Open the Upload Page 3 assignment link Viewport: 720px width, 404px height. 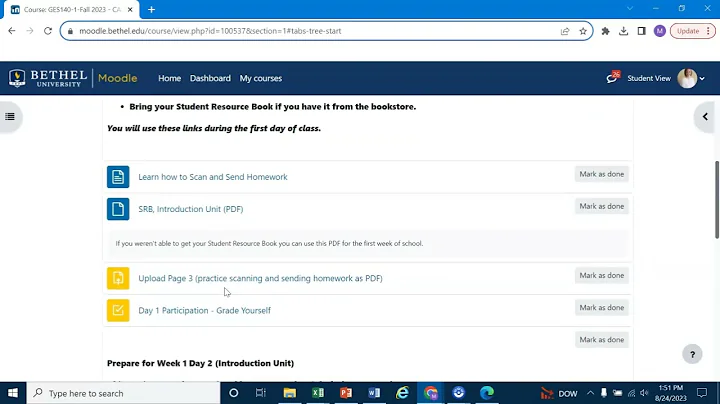click(260, 278)
